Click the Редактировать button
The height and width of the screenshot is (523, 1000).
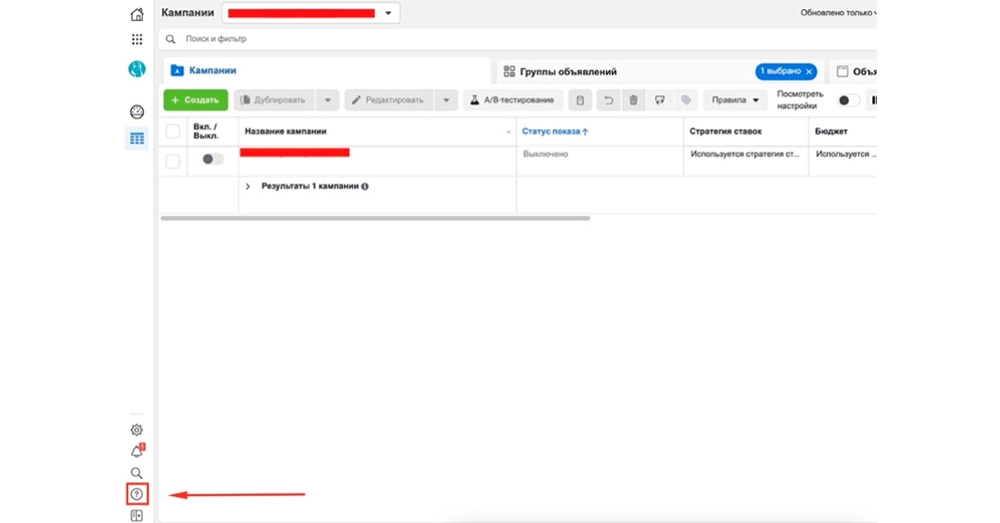coord(389,100)
